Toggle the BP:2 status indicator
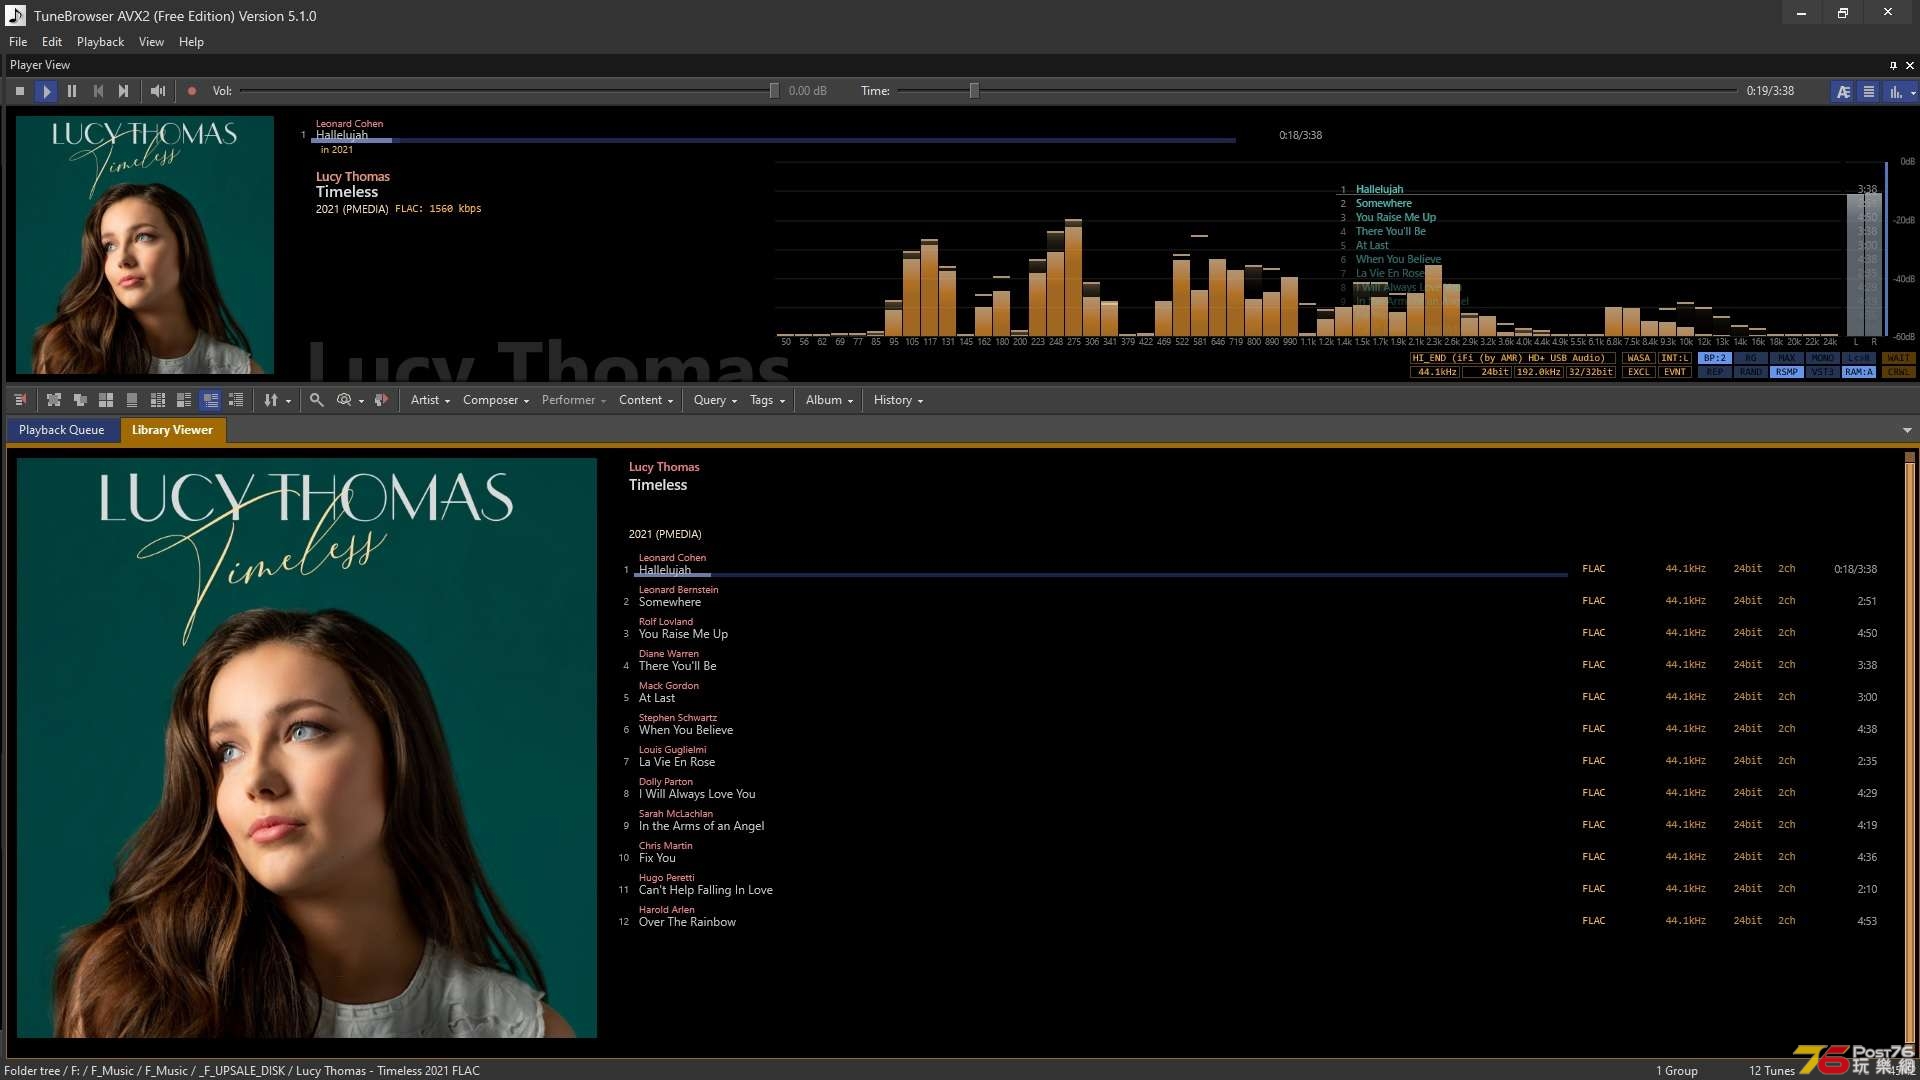The image size is (1920, 1080). [x=1715, y=358]
